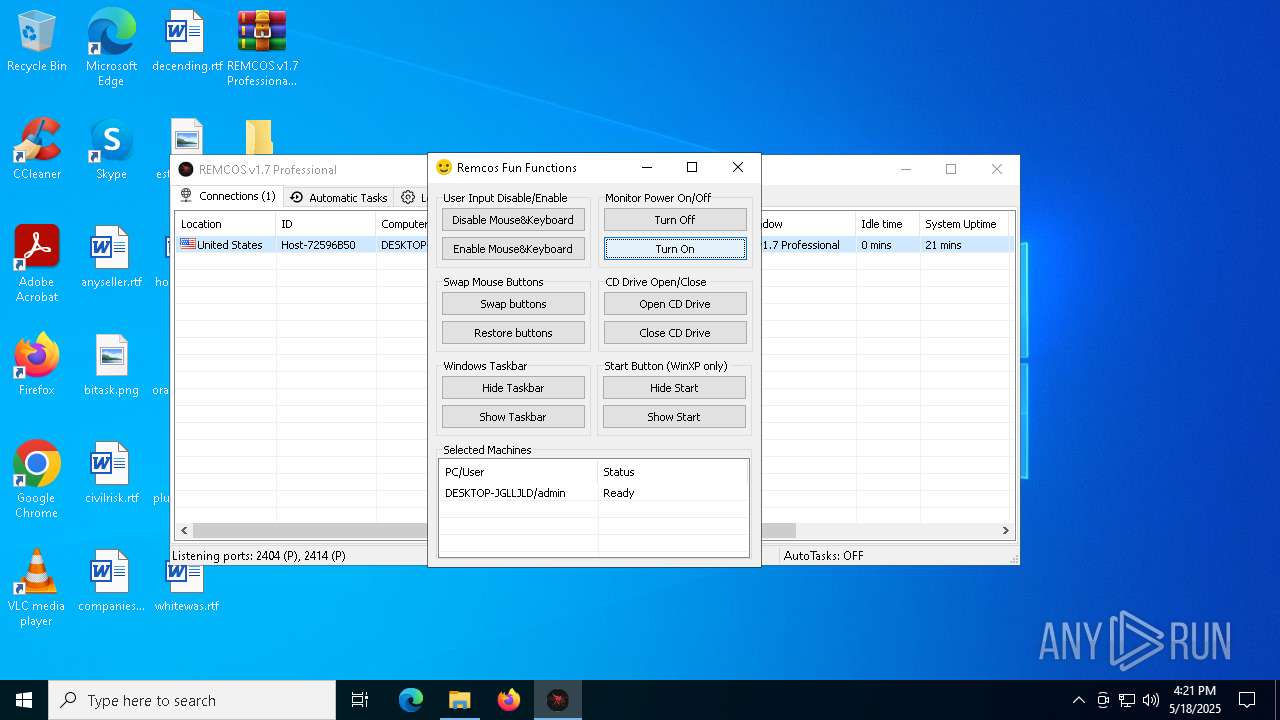Click Host-72596B50 ID cell
This screenshot has height=720, width=1280.
point(318,245)
